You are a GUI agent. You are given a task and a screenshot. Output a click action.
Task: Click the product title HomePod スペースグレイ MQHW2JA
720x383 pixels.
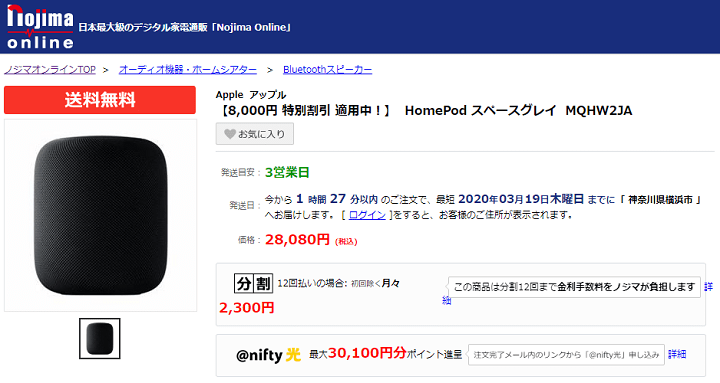point(518,111)
